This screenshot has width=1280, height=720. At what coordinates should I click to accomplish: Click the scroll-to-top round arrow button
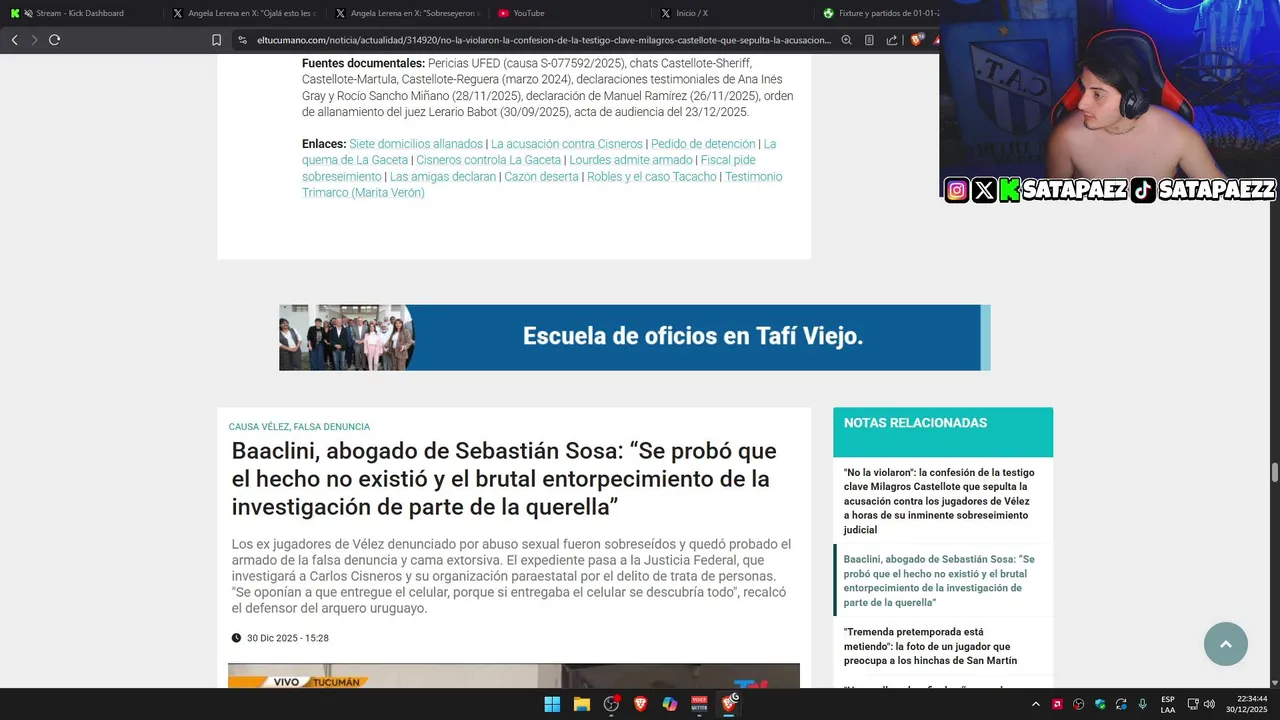click(1226, 644)
